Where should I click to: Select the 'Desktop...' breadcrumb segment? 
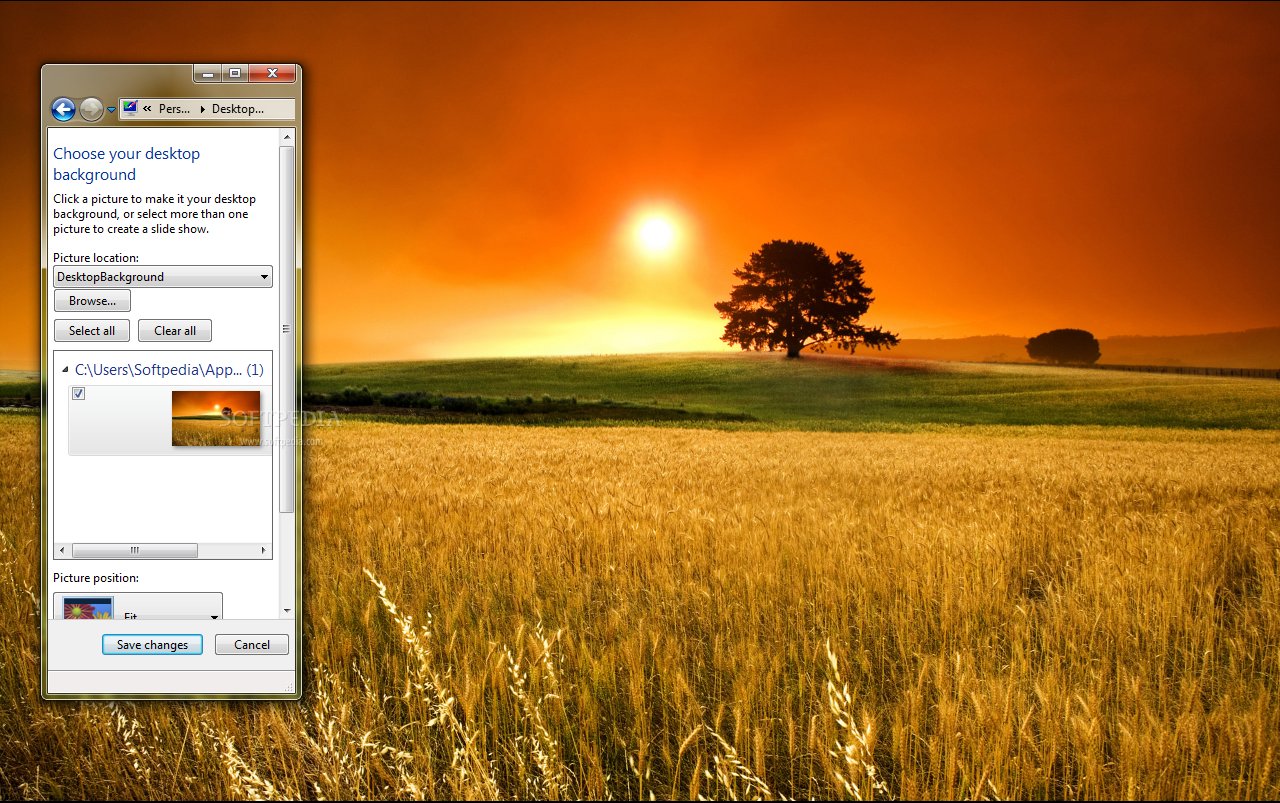[238, 109]
